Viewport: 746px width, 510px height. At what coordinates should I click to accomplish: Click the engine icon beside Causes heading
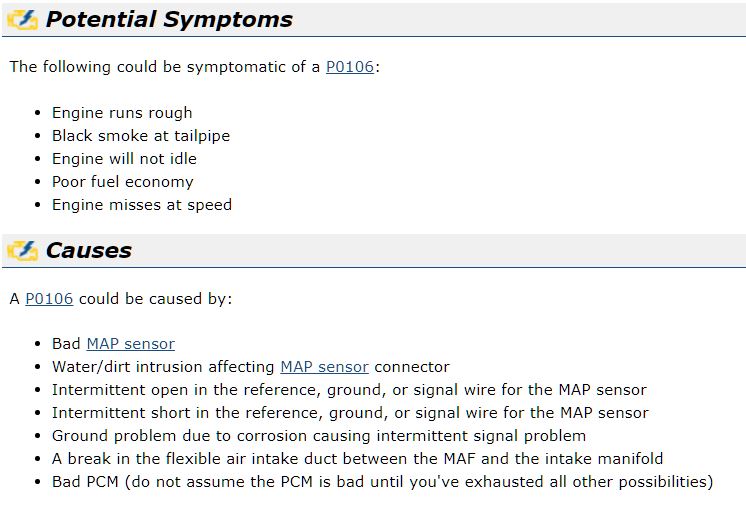(x=22, y=251)
